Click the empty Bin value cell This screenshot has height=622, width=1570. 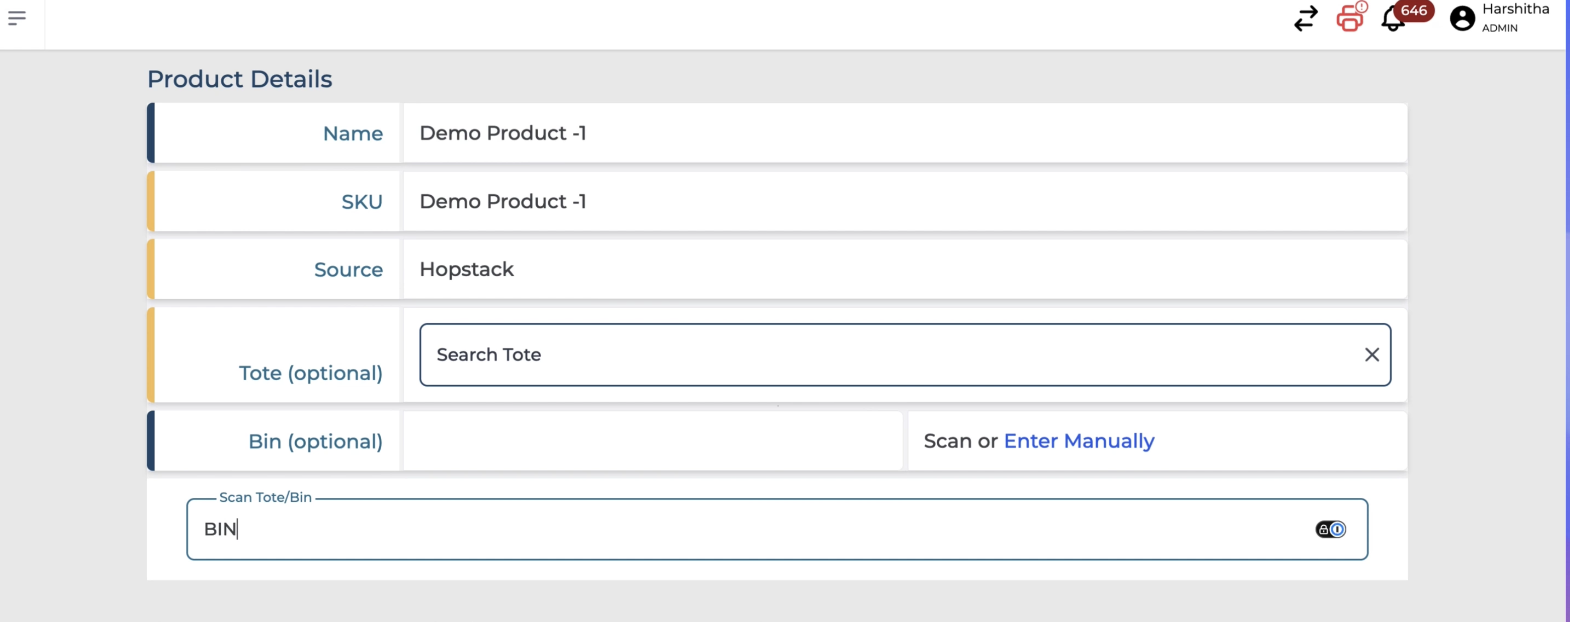(653, 441)
